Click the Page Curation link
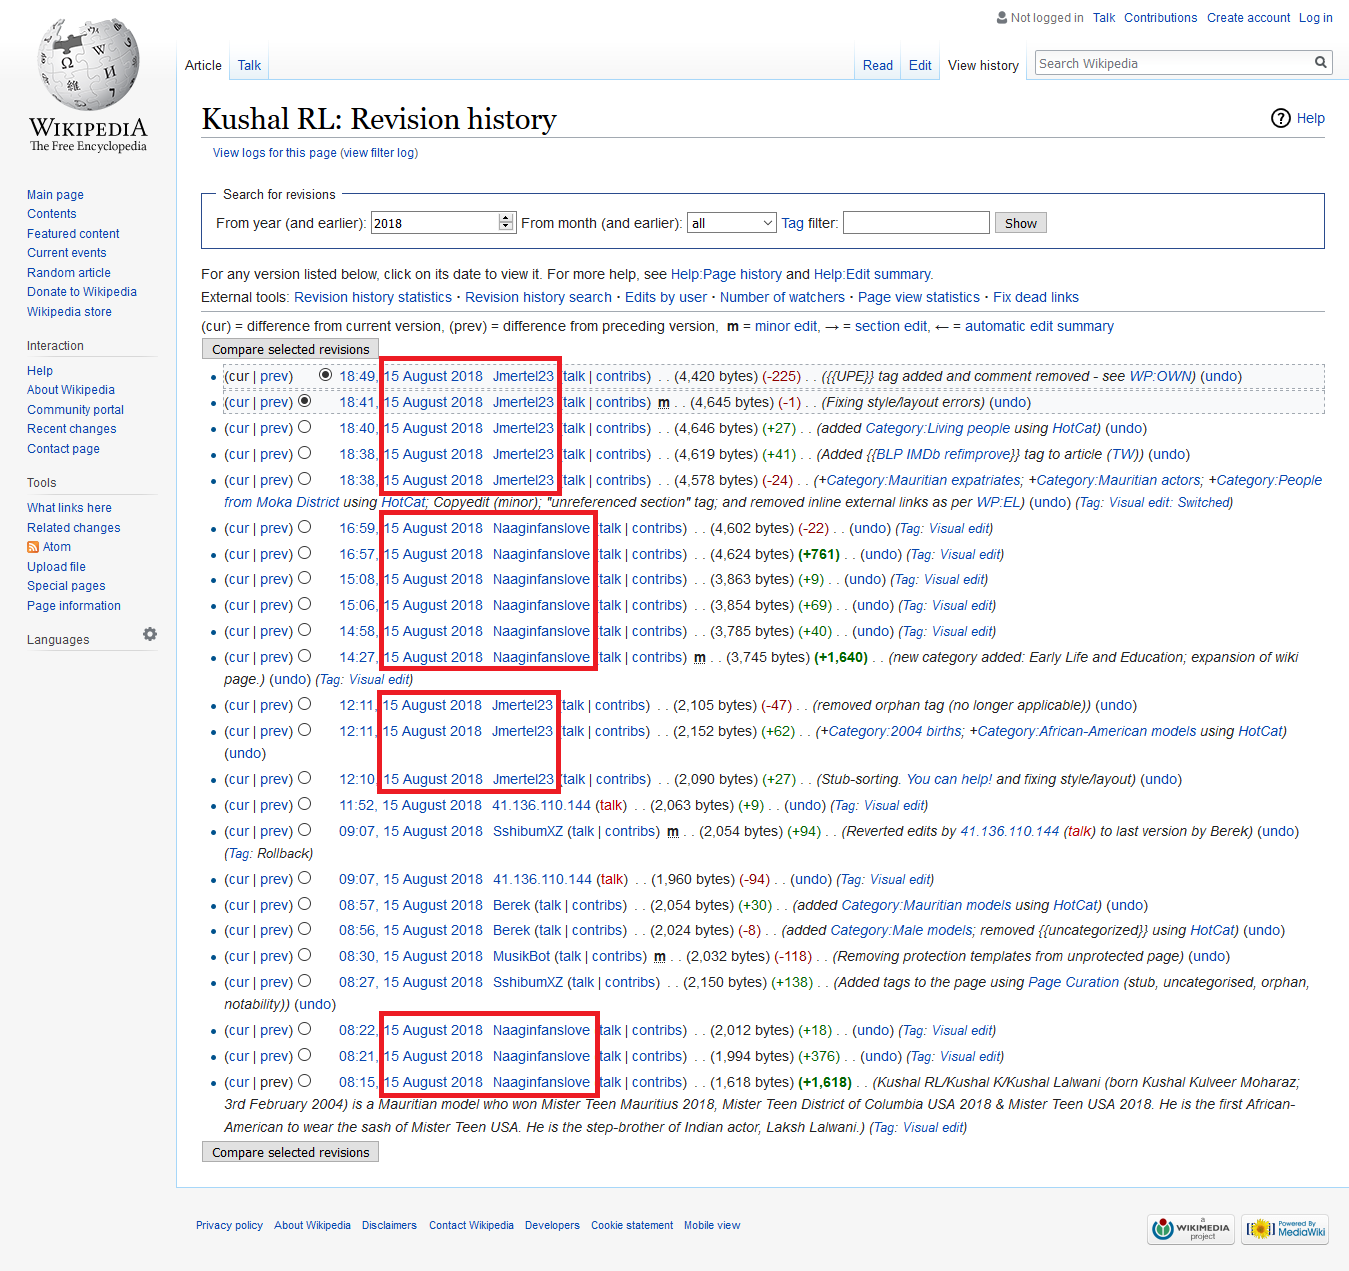Screen dimensions: 1349x1271 1073,982
